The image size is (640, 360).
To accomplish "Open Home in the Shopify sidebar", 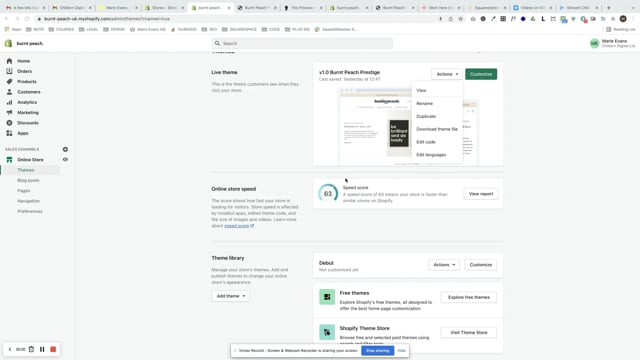I will click(23, 61).
